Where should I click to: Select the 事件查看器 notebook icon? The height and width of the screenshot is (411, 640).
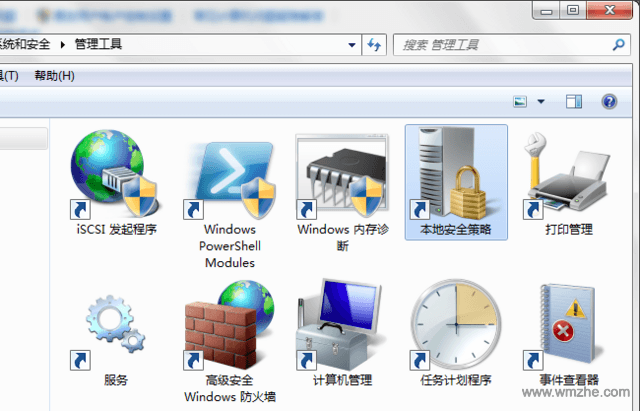pyautogui.click(x=565, y=327)
